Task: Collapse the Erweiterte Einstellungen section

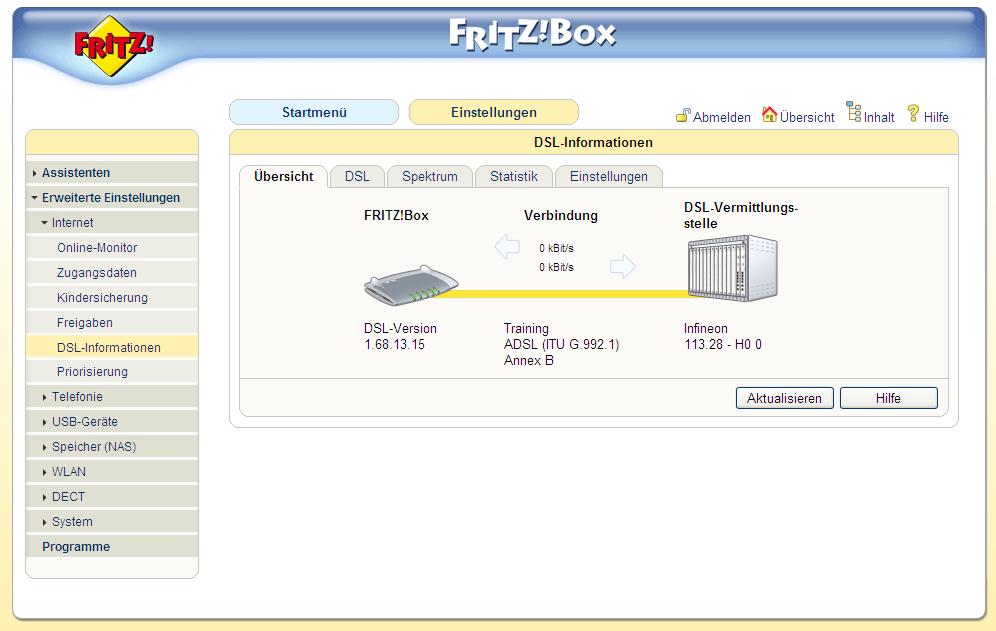Action: click(110, 198)
